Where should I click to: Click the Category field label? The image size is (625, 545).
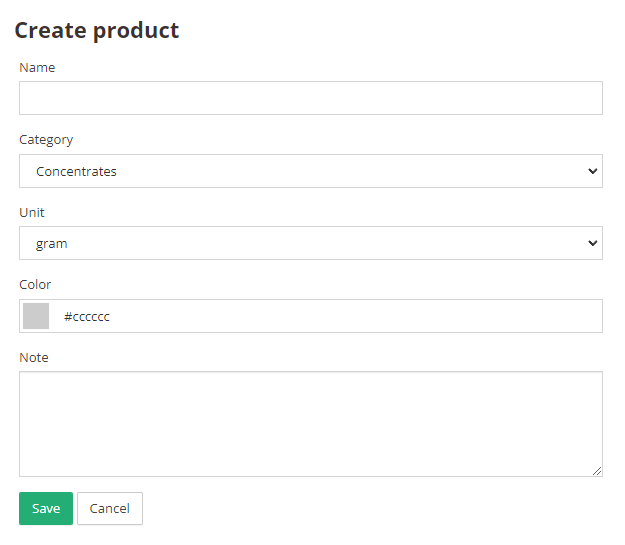pos(46,140)
